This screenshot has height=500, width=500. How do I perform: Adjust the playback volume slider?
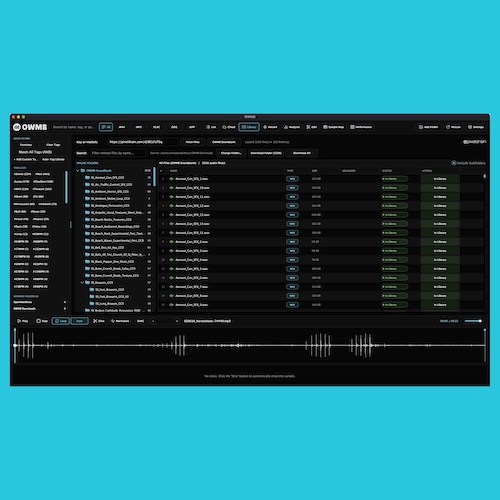tap(473, 321)
